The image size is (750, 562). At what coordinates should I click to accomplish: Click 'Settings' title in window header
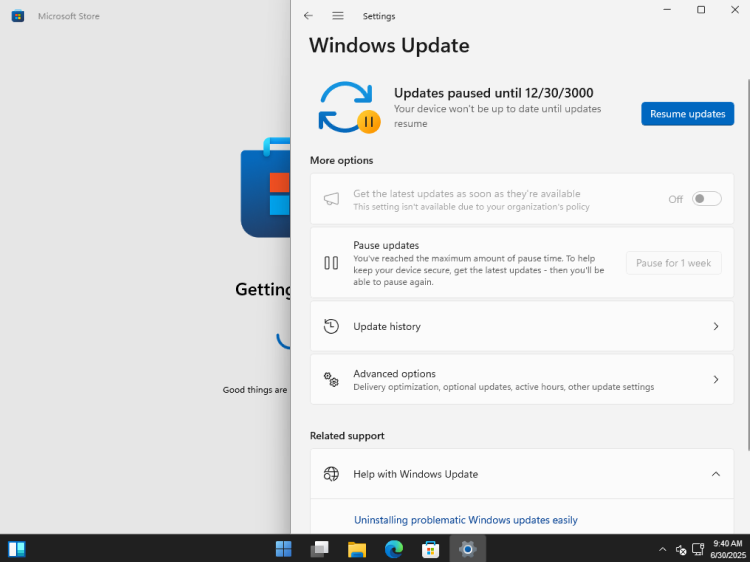click(379, 16)
